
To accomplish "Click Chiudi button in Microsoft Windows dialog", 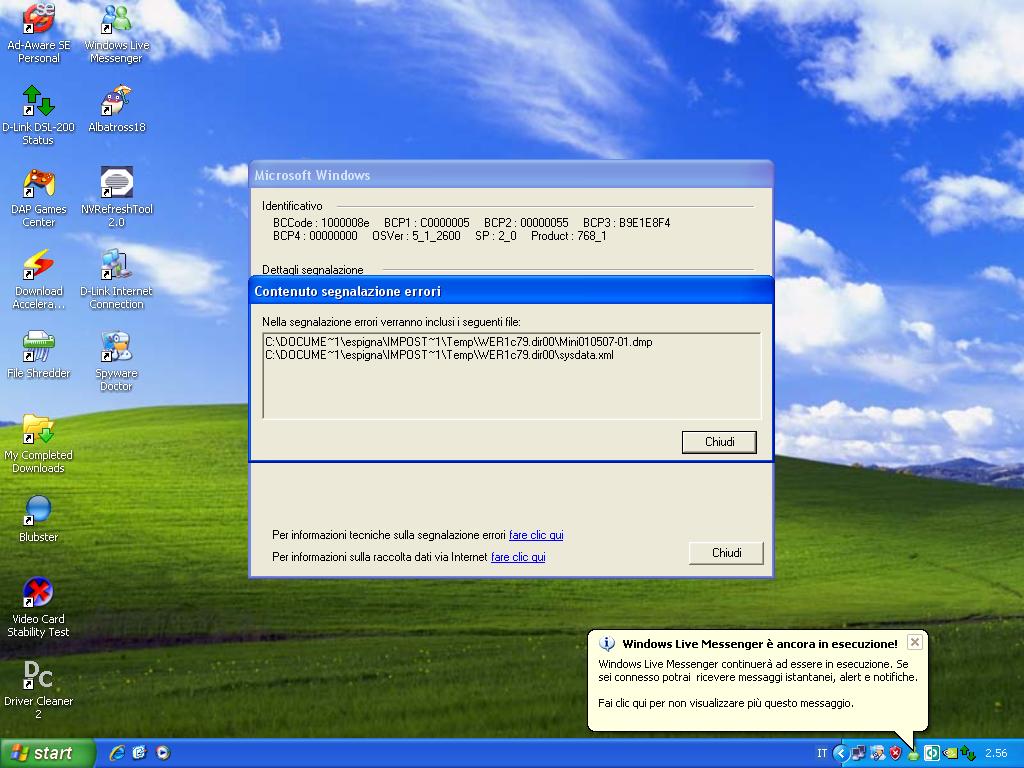I will coord(726,553).
